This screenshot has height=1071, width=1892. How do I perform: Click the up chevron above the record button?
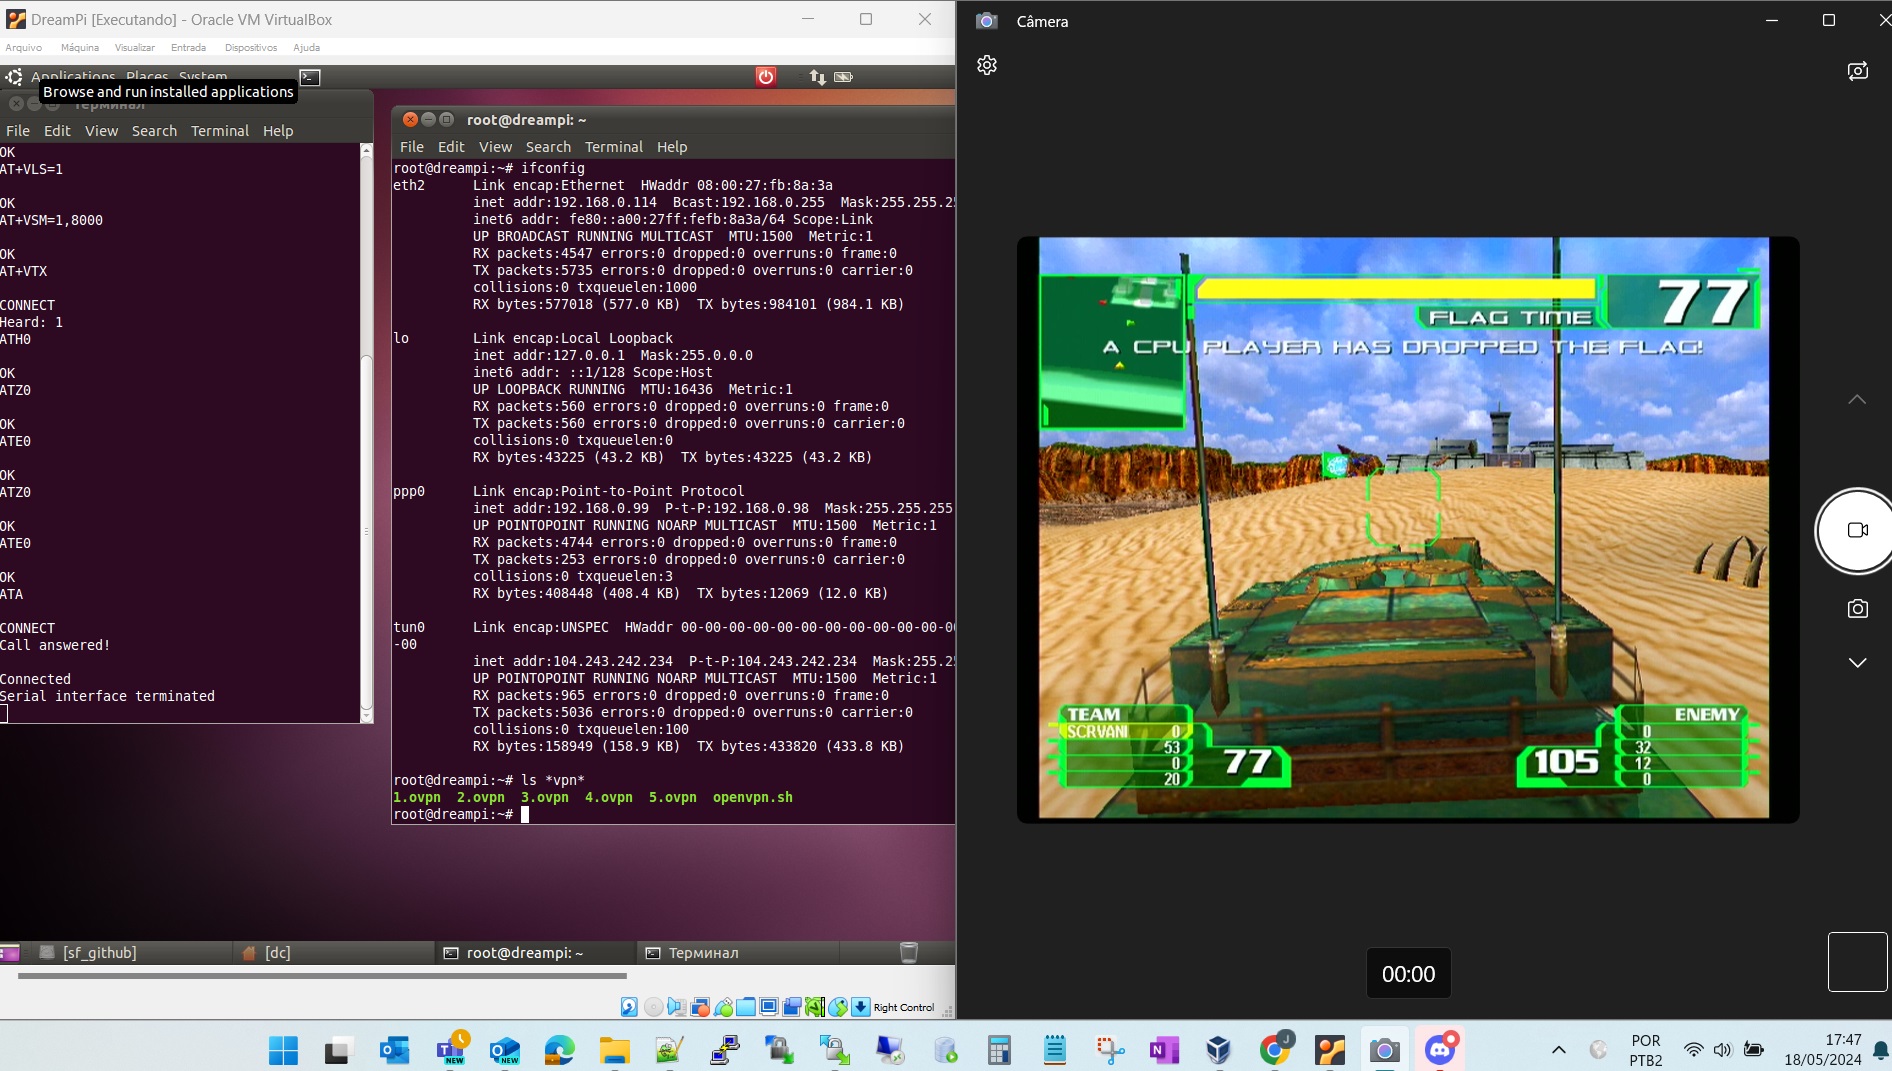1857,399
